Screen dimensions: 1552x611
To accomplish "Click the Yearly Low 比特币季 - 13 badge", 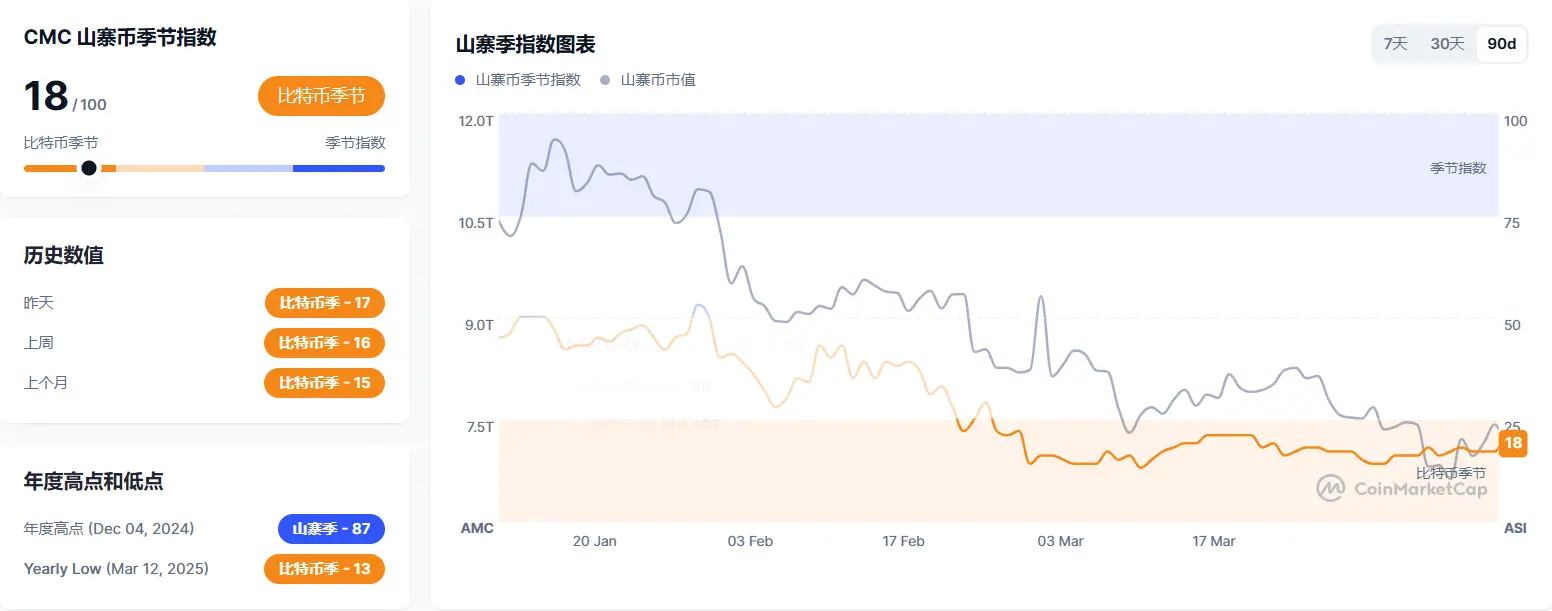I will coord(324,569).
